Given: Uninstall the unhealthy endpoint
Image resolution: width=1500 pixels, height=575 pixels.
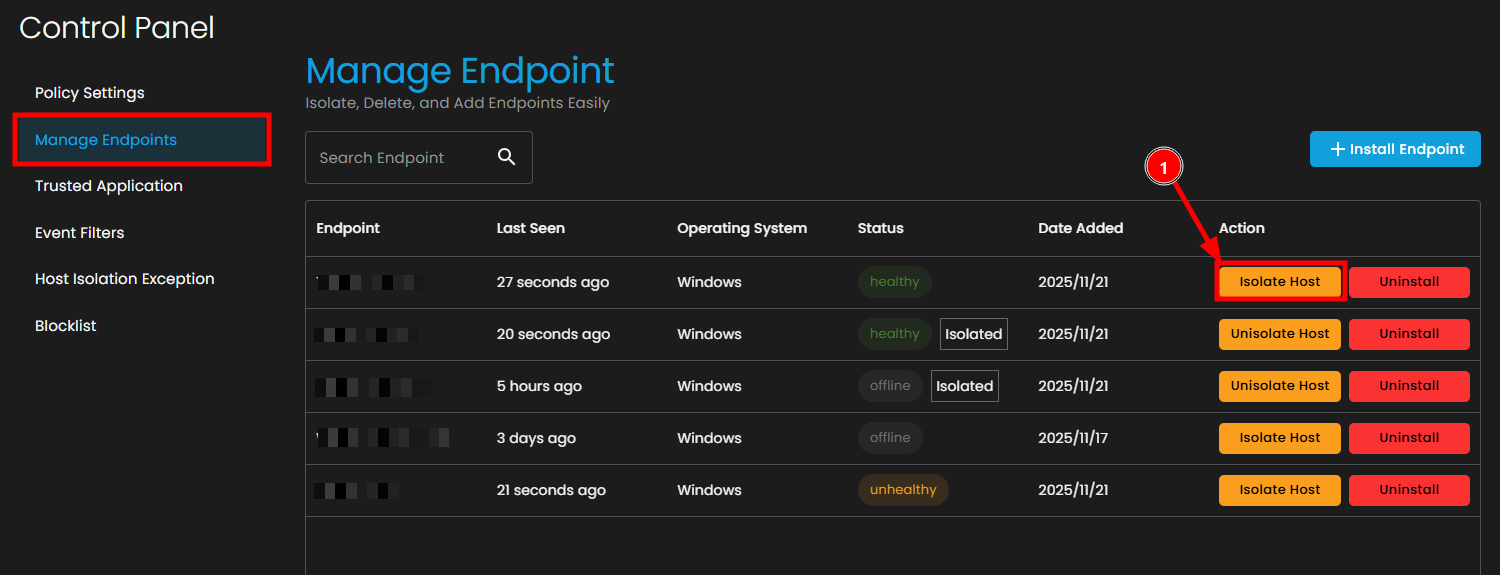Looking at the screenshot, I should (x=1409, y=490).
